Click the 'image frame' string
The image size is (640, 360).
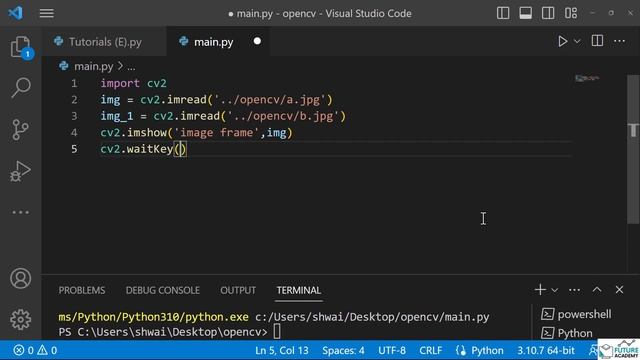[217, 133]
